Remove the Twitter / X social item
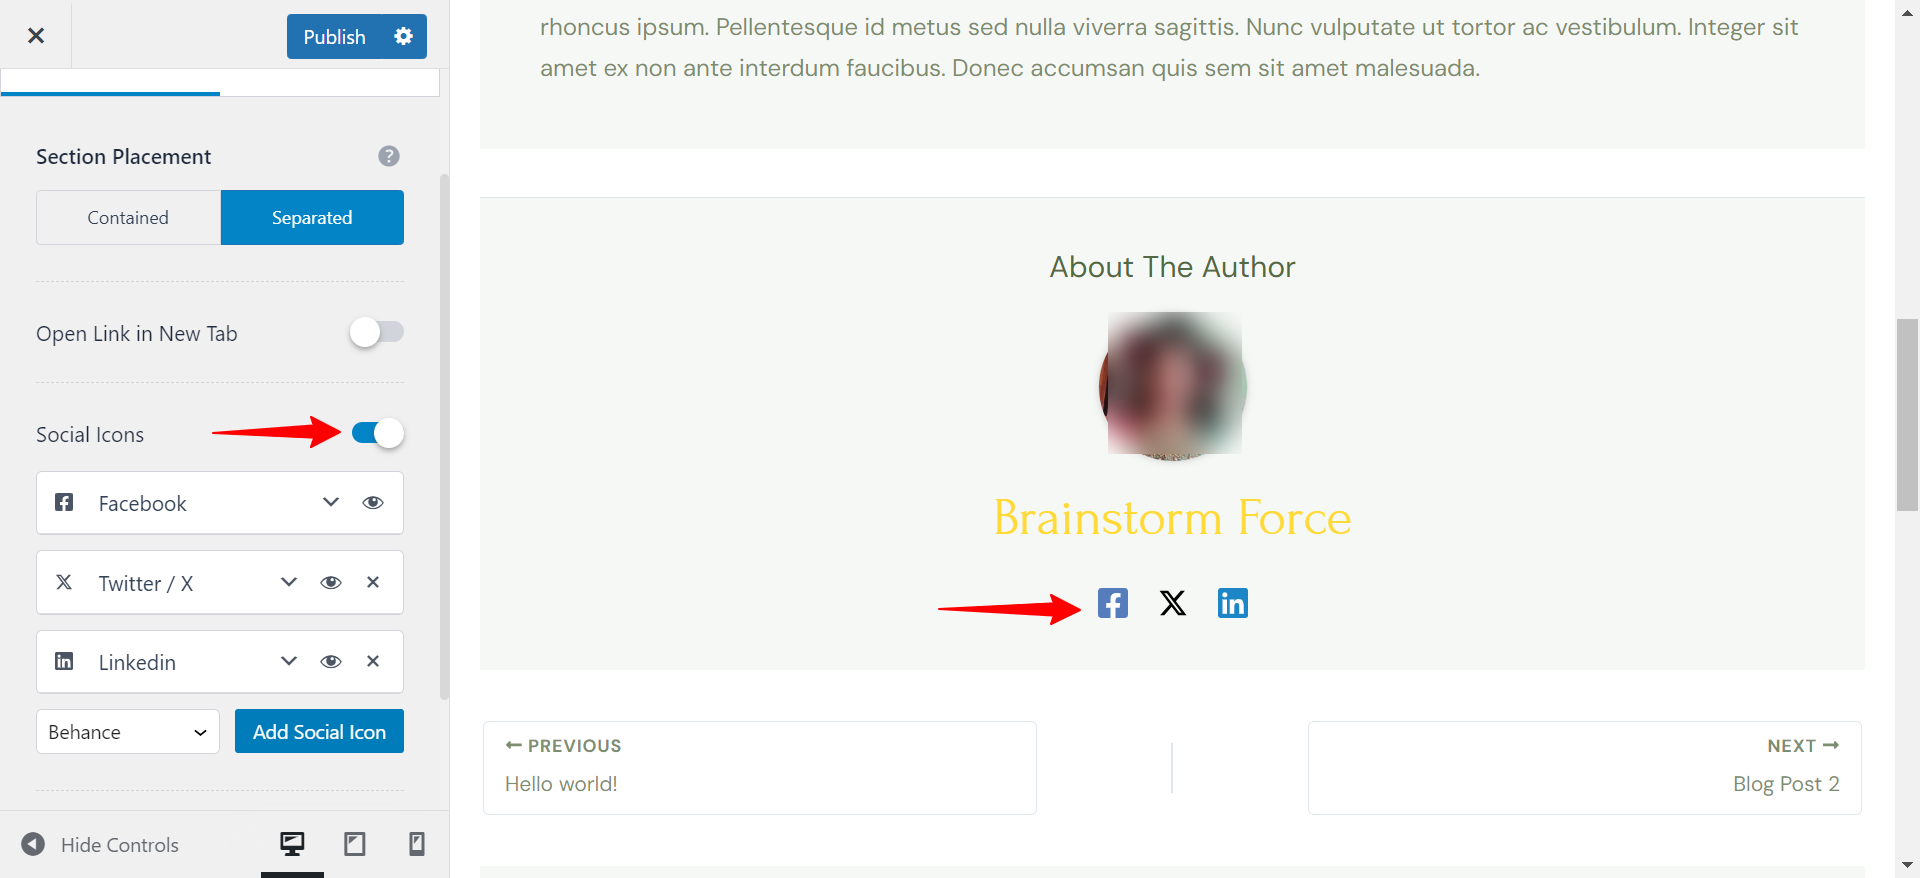1920x878 pixels. pyautogui.click(x=373, y=582)
